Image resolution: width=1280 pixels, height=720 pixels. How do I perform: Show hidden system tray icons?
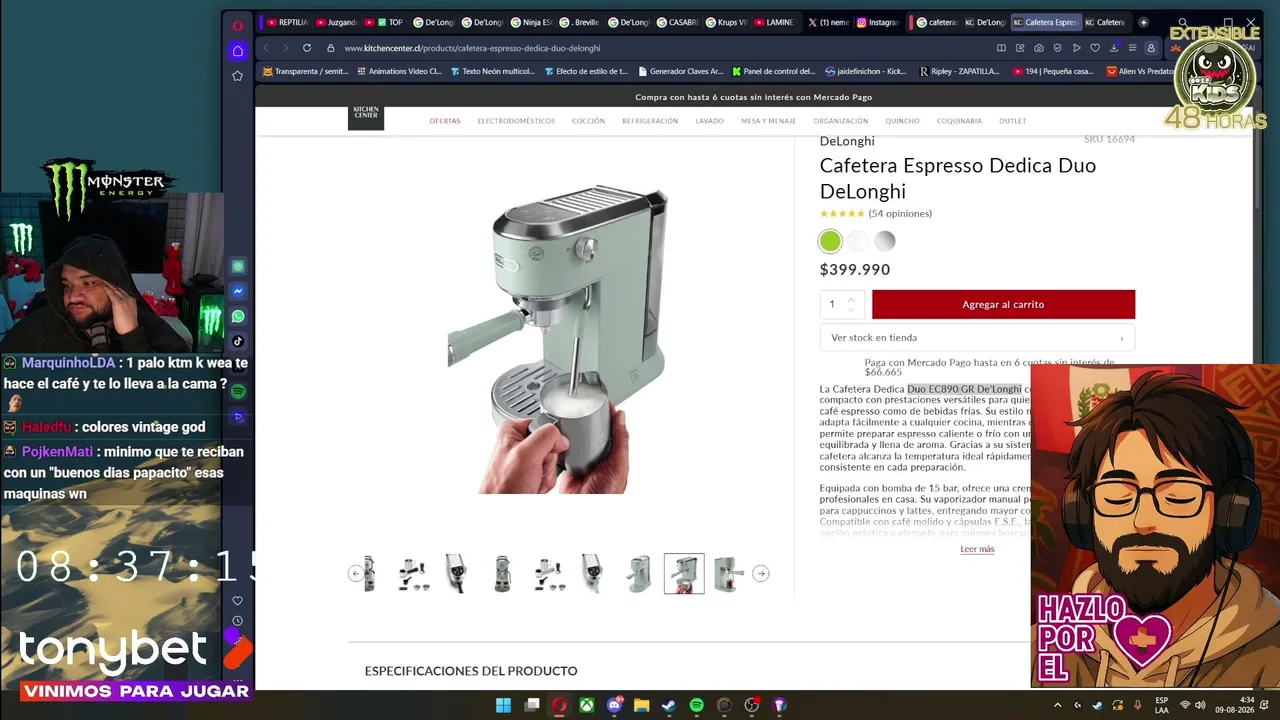click(x=1058, y=705)
